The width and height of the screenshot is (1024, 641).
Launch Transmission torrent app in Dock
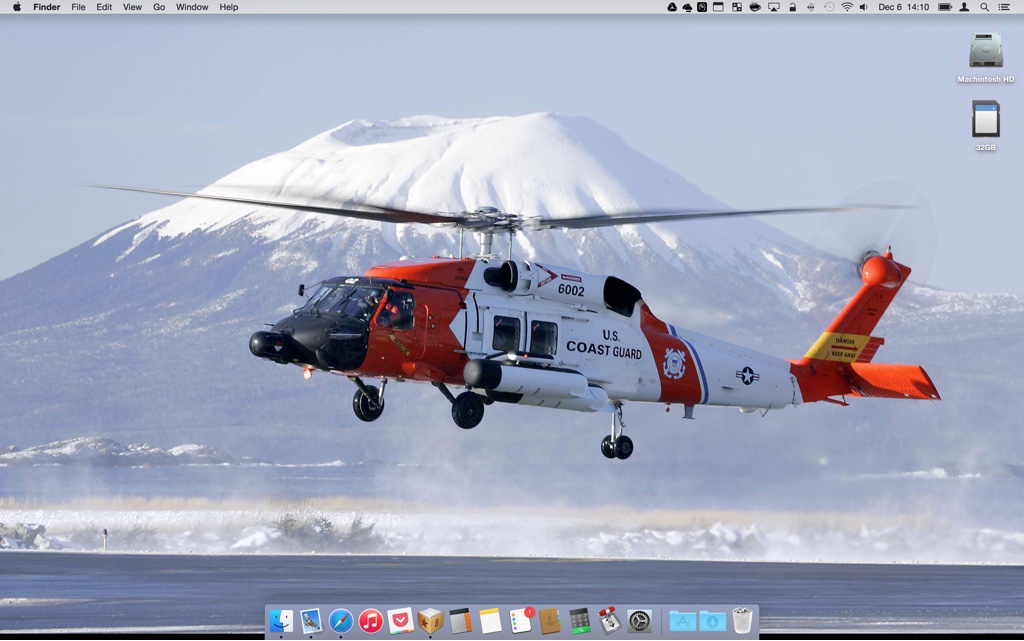pos(610,621)
